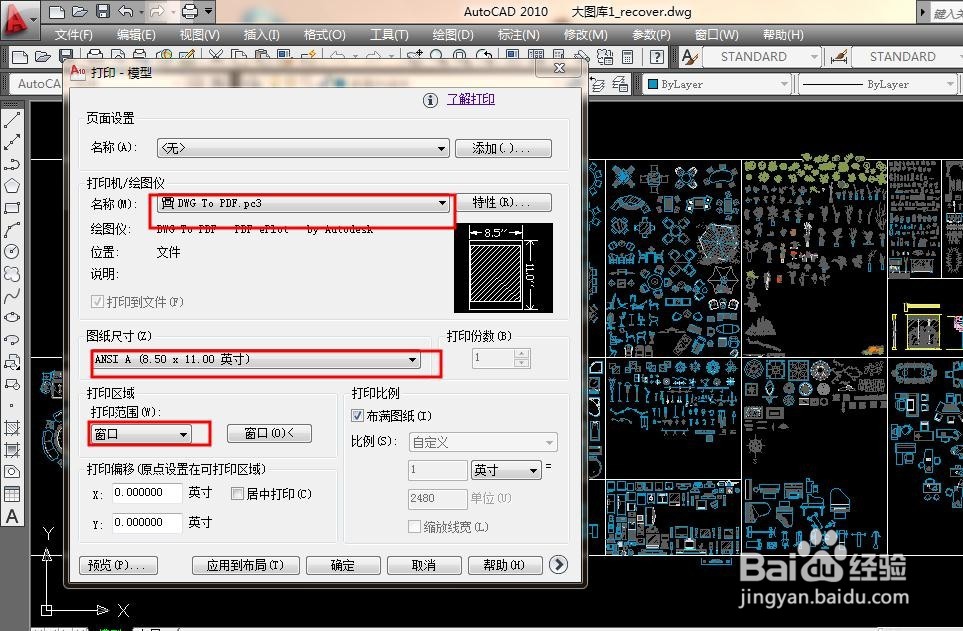Viewport: 963px width, 631px height.
Task: Click the 确定 OK button
Action: [343, 565]
